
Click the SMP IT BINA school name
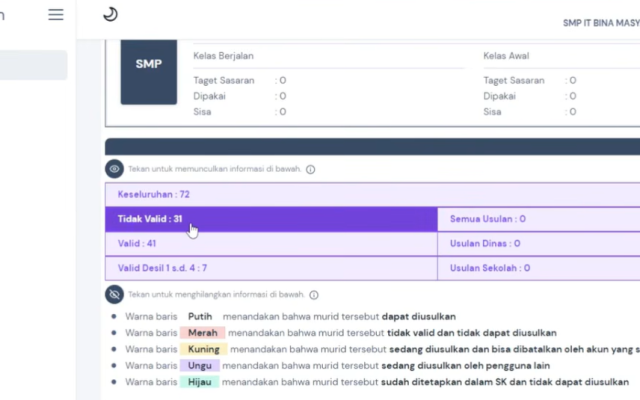click(601, 23)
